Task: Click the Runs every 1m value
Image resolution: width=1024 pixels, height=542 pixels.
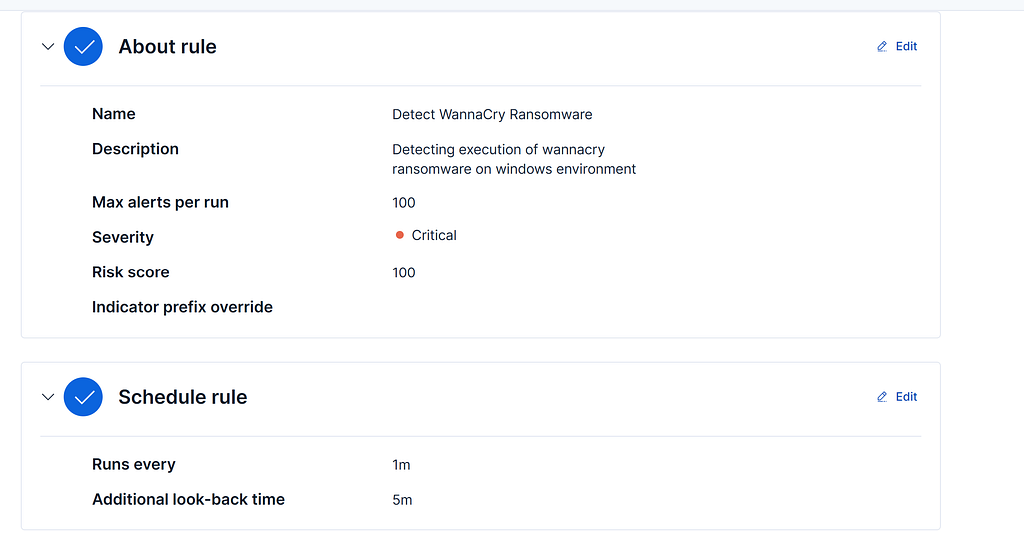Action: click(x=401, y=465)
